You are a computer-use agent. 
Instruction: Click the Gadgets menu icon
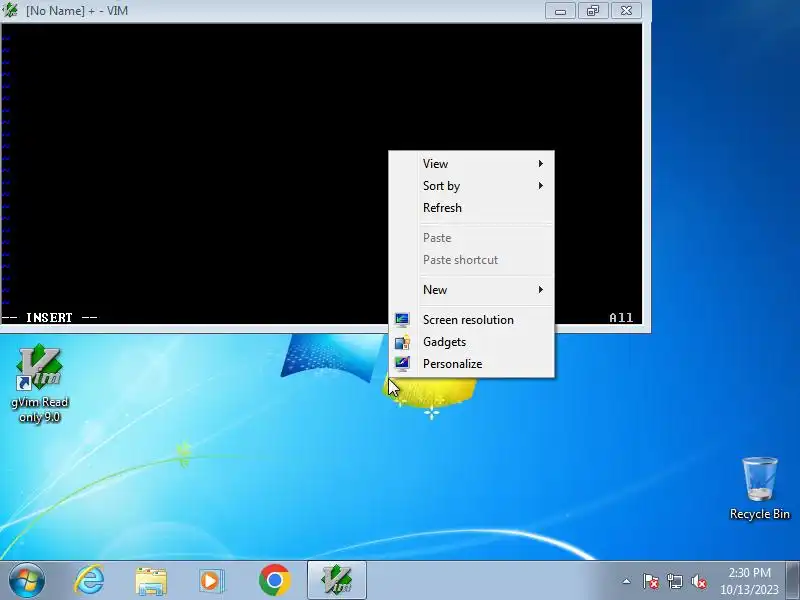(x=402, y=342)
